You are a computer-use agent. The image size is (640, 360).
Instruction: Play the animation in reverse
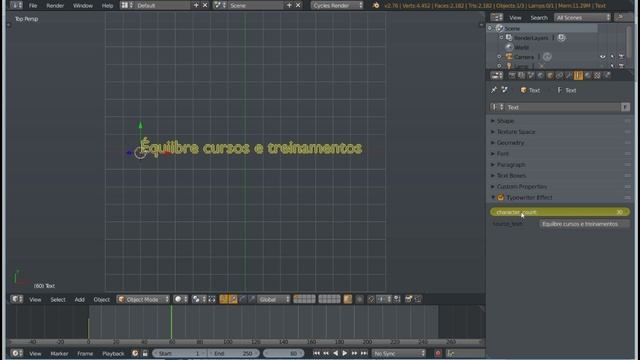[x=336, y=353]
